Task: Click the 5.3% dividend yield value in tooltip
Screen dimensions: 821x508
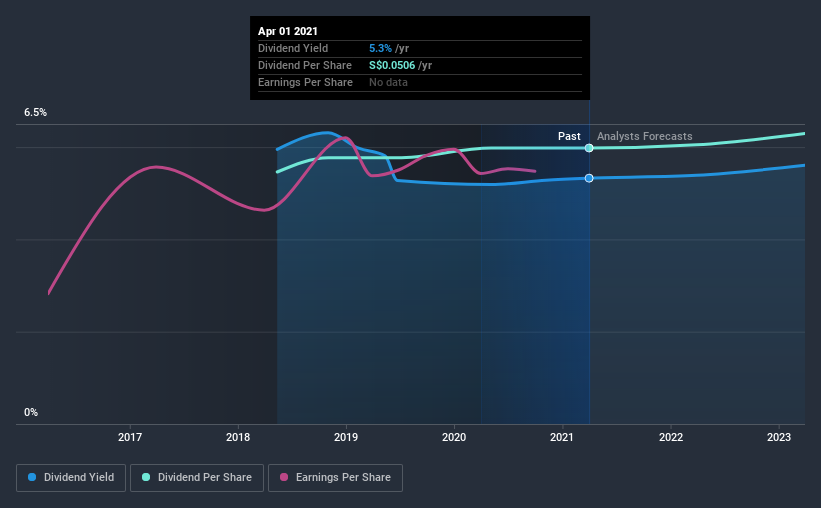Action: click(x=380, y=48)
